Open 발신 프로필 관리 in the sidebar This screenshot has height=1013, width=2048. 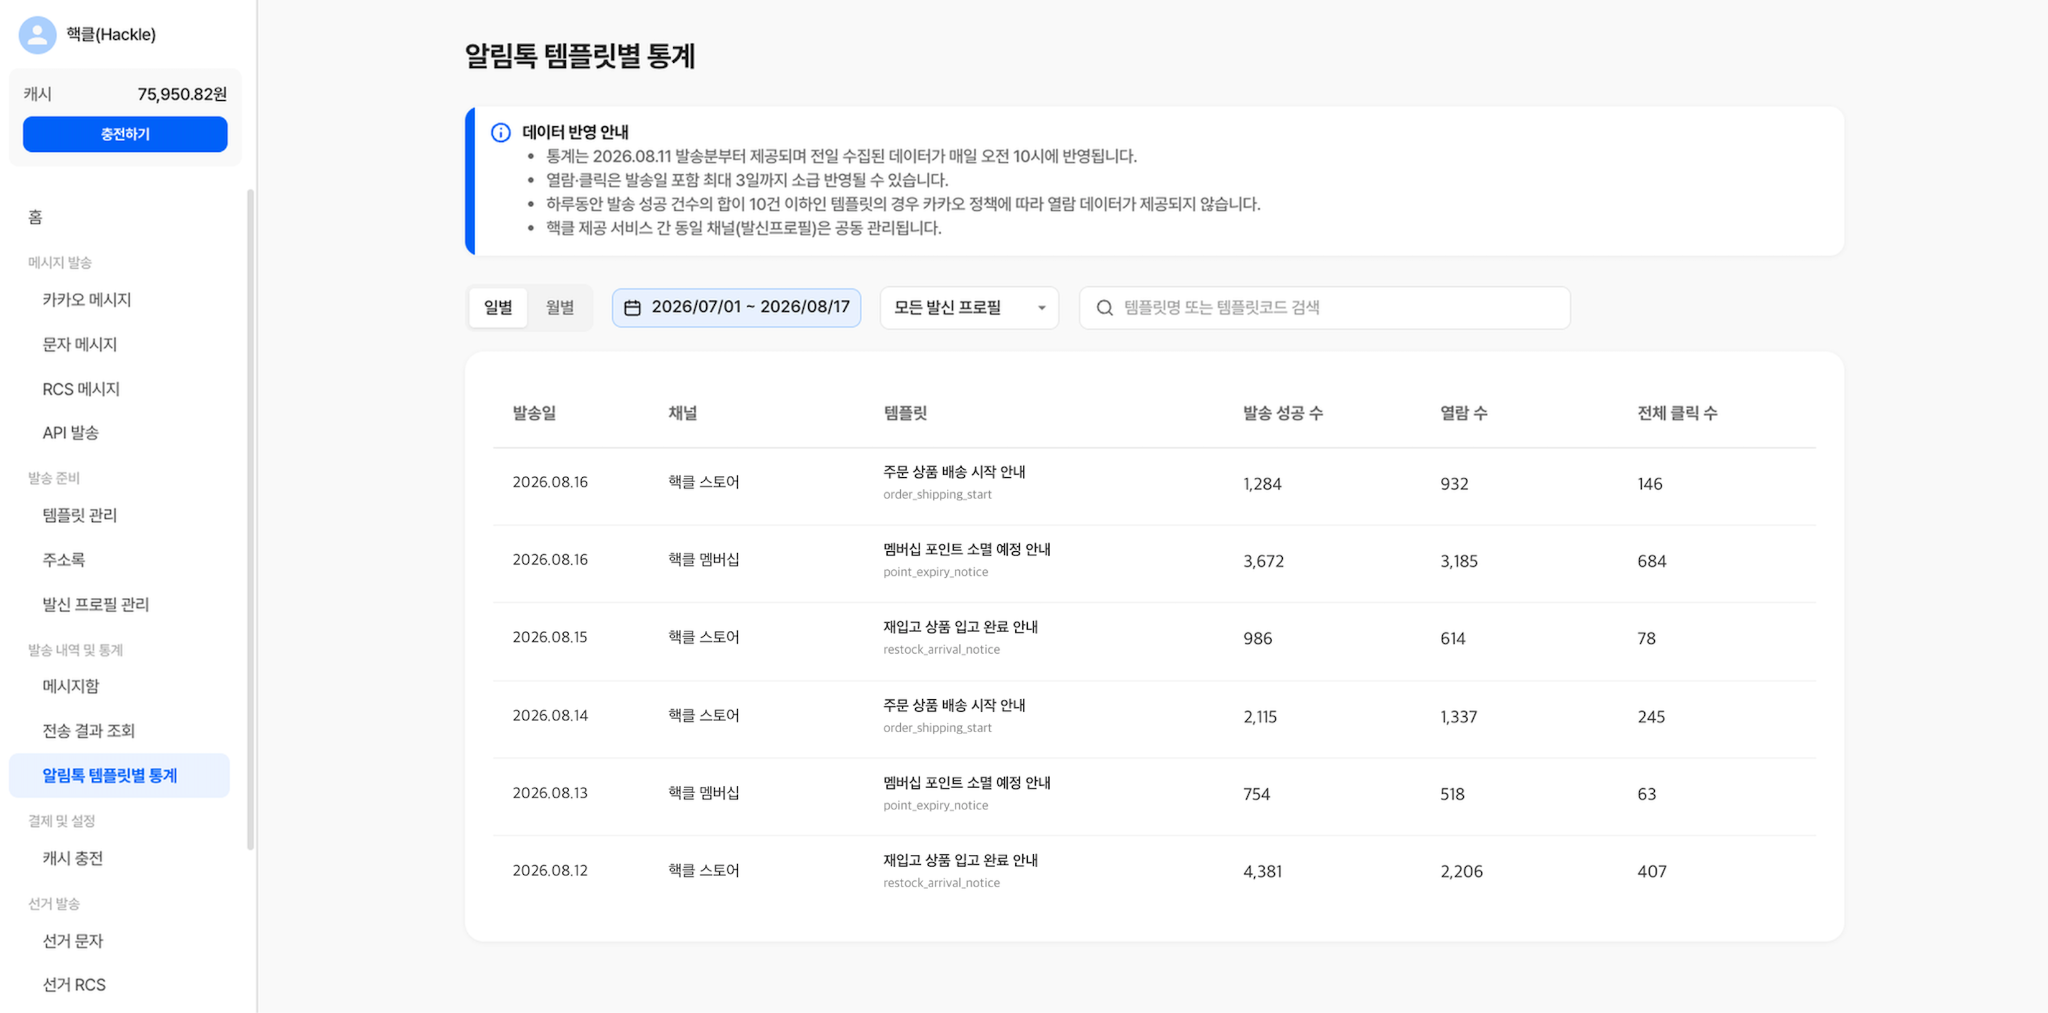pyautogui.click(x=96, y=604)
